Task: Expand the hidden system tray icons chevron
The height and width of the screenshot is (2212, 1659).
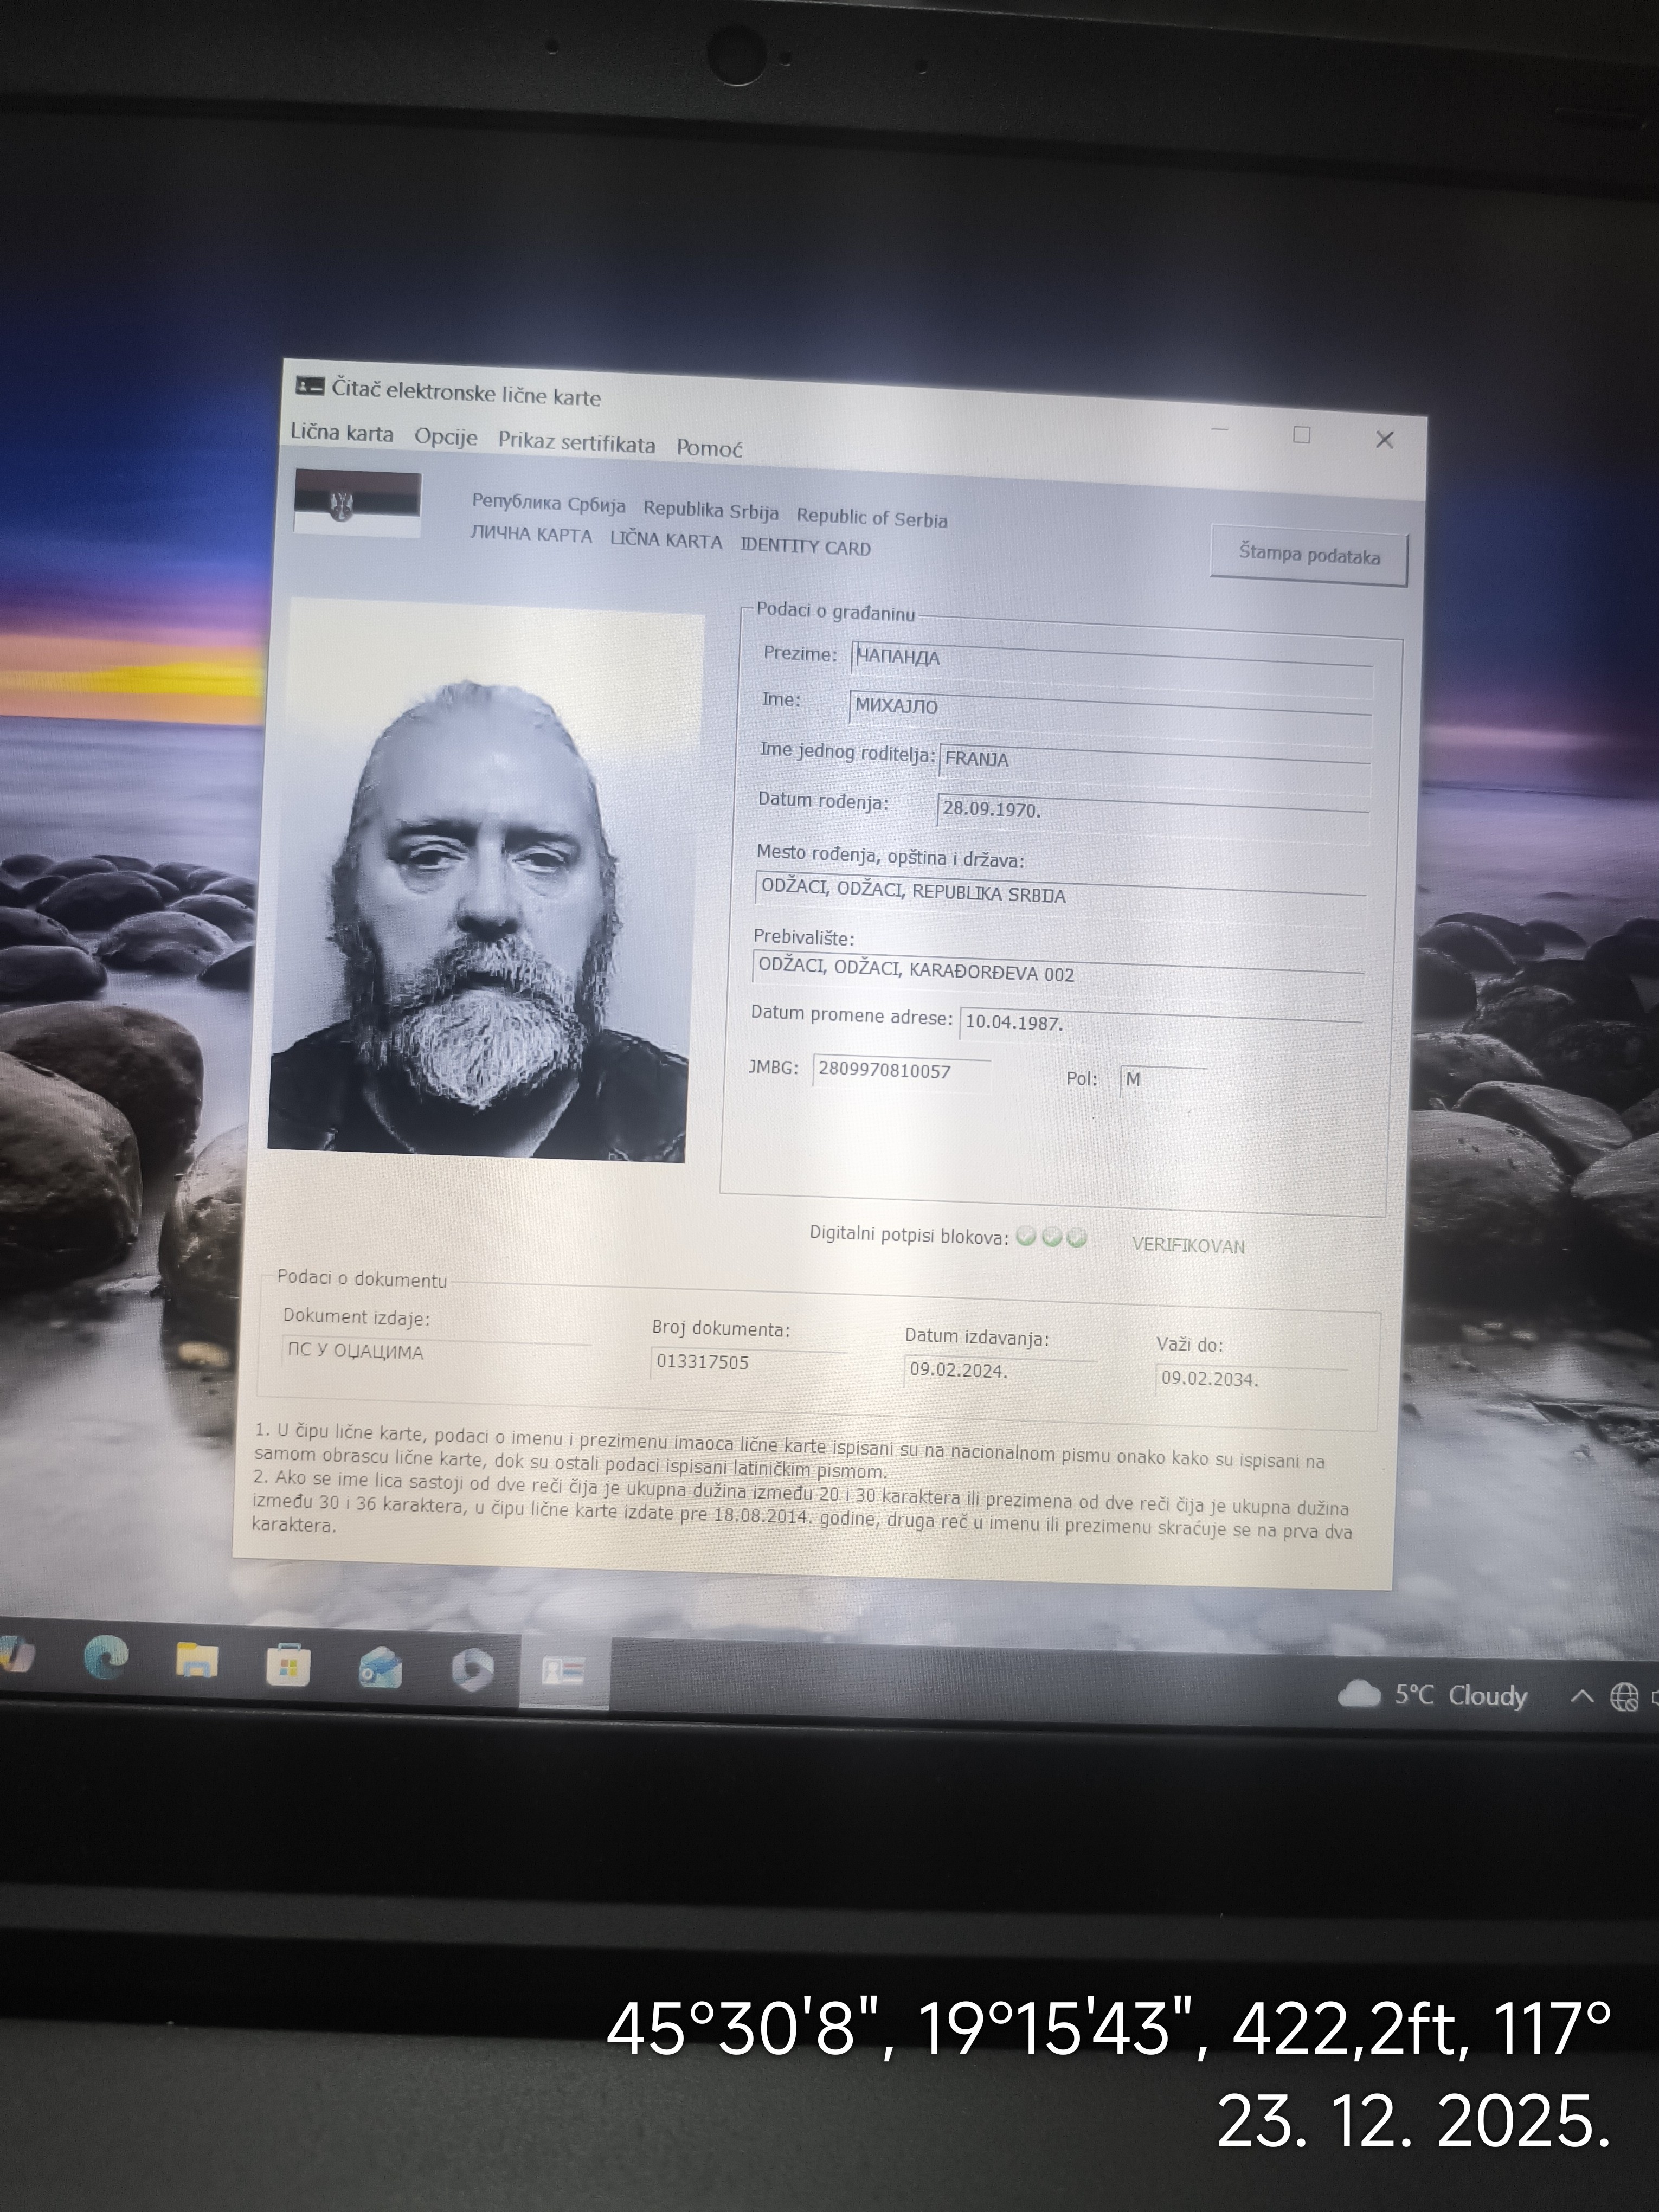Action: (1582, 1695)
